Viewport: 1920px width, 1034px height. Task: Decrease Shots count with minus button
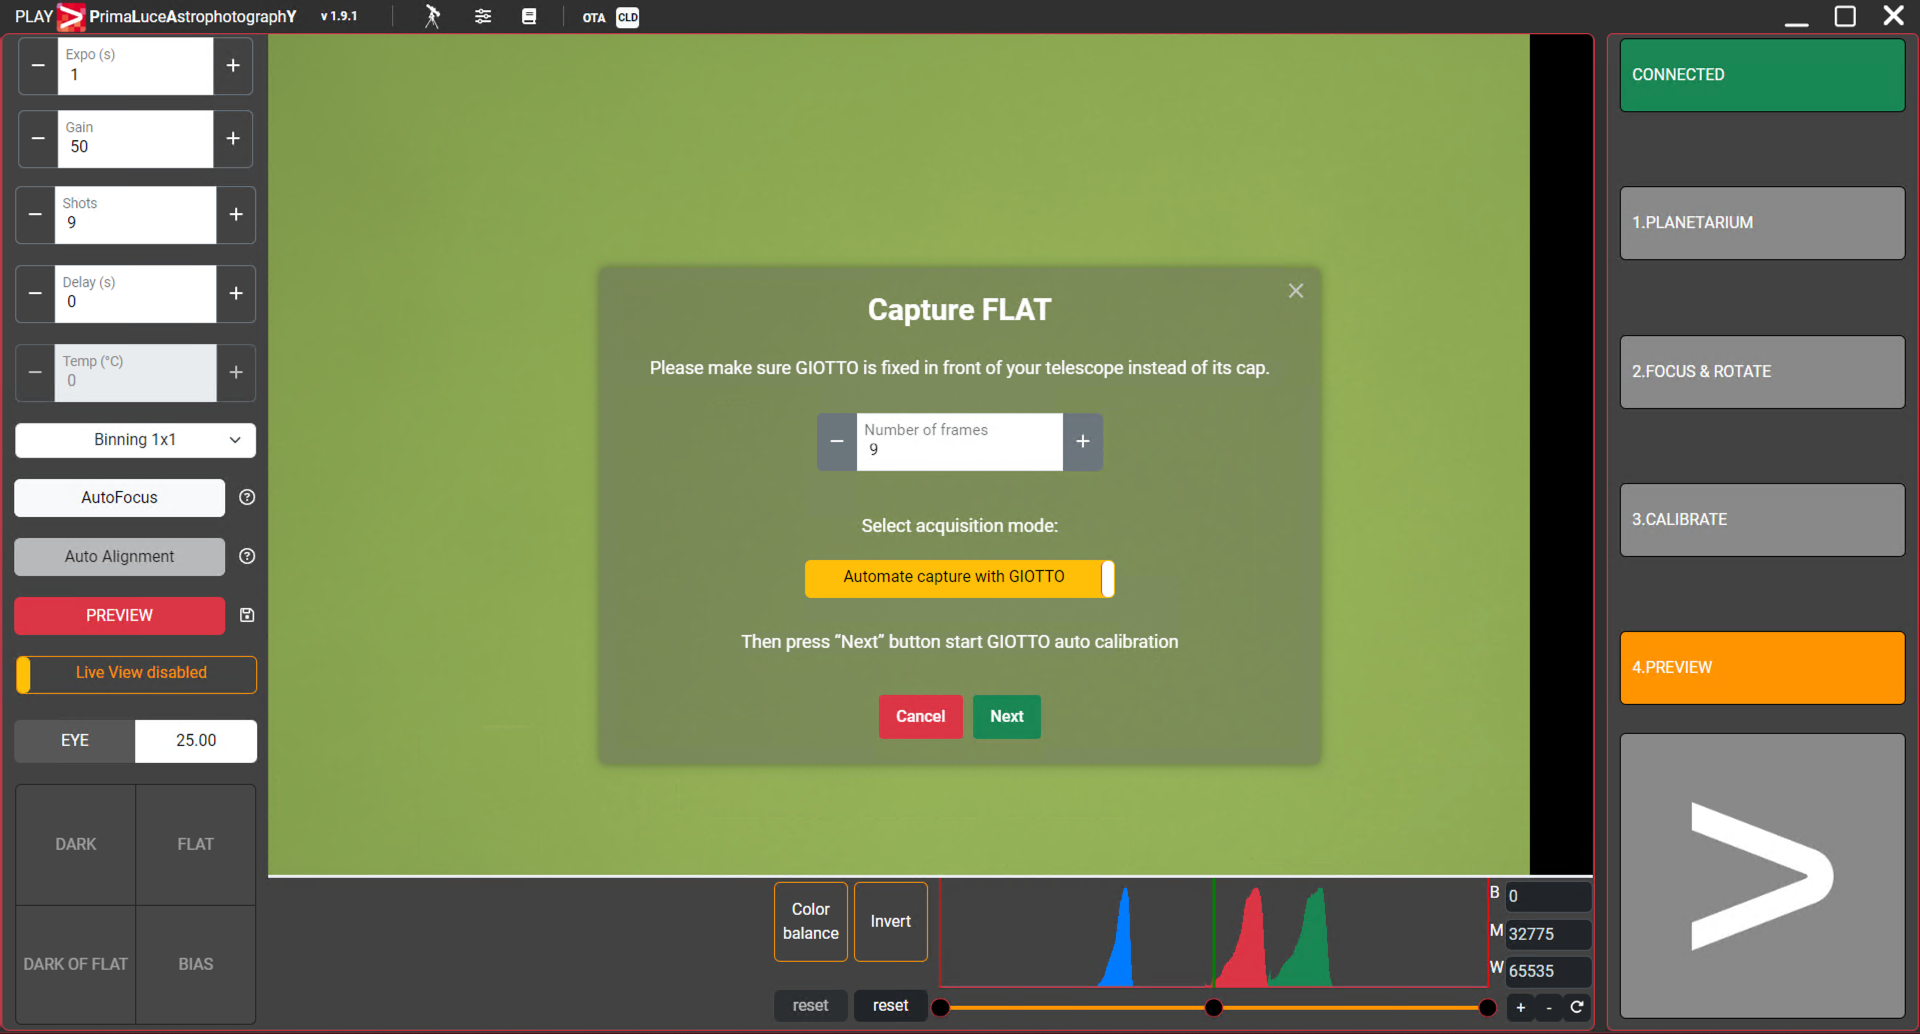click(35, 215)
